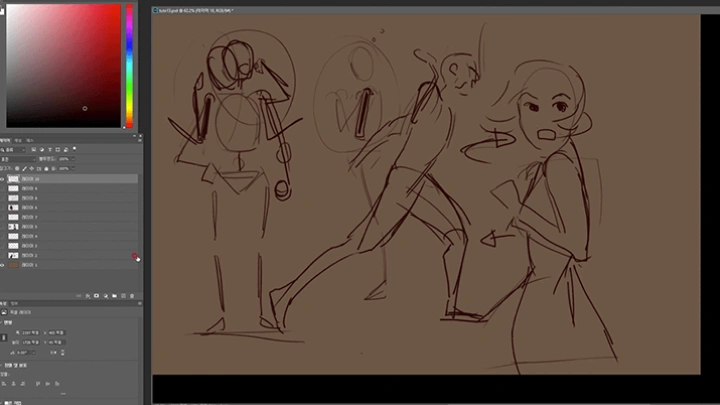Pick a shade in the color field
720x405 pixels.
63,66
